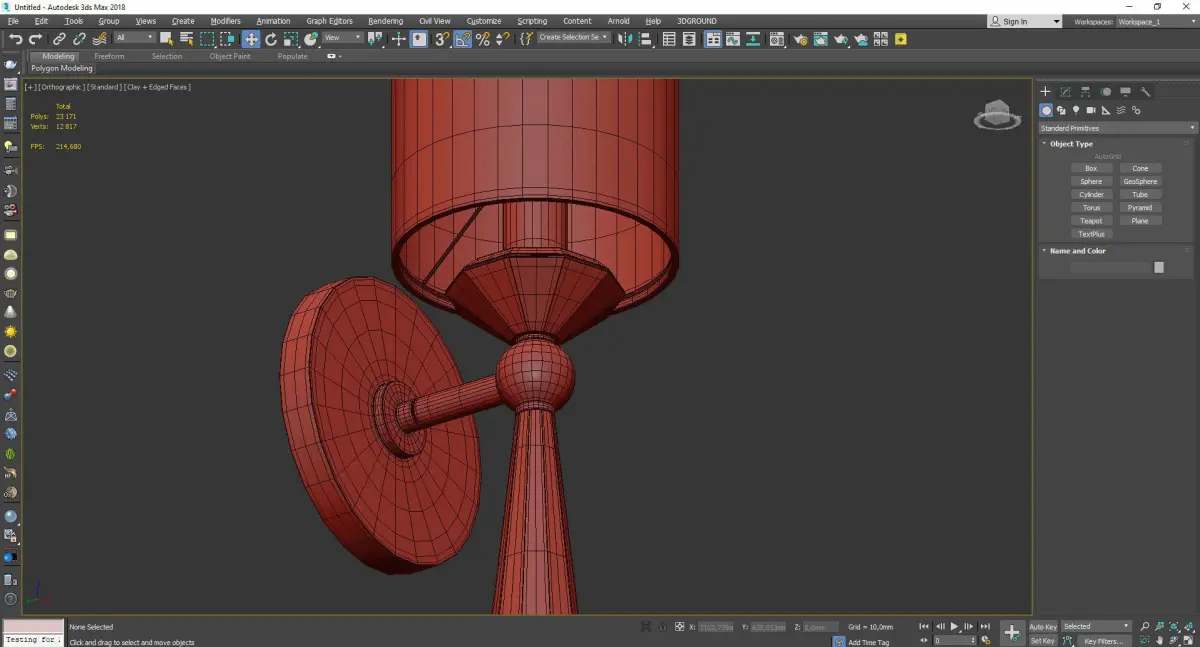Undo the last action via toolbar arrow
Image resolution: width=1200 pixels, height=647 pixels.
click(x=15, y=39)
